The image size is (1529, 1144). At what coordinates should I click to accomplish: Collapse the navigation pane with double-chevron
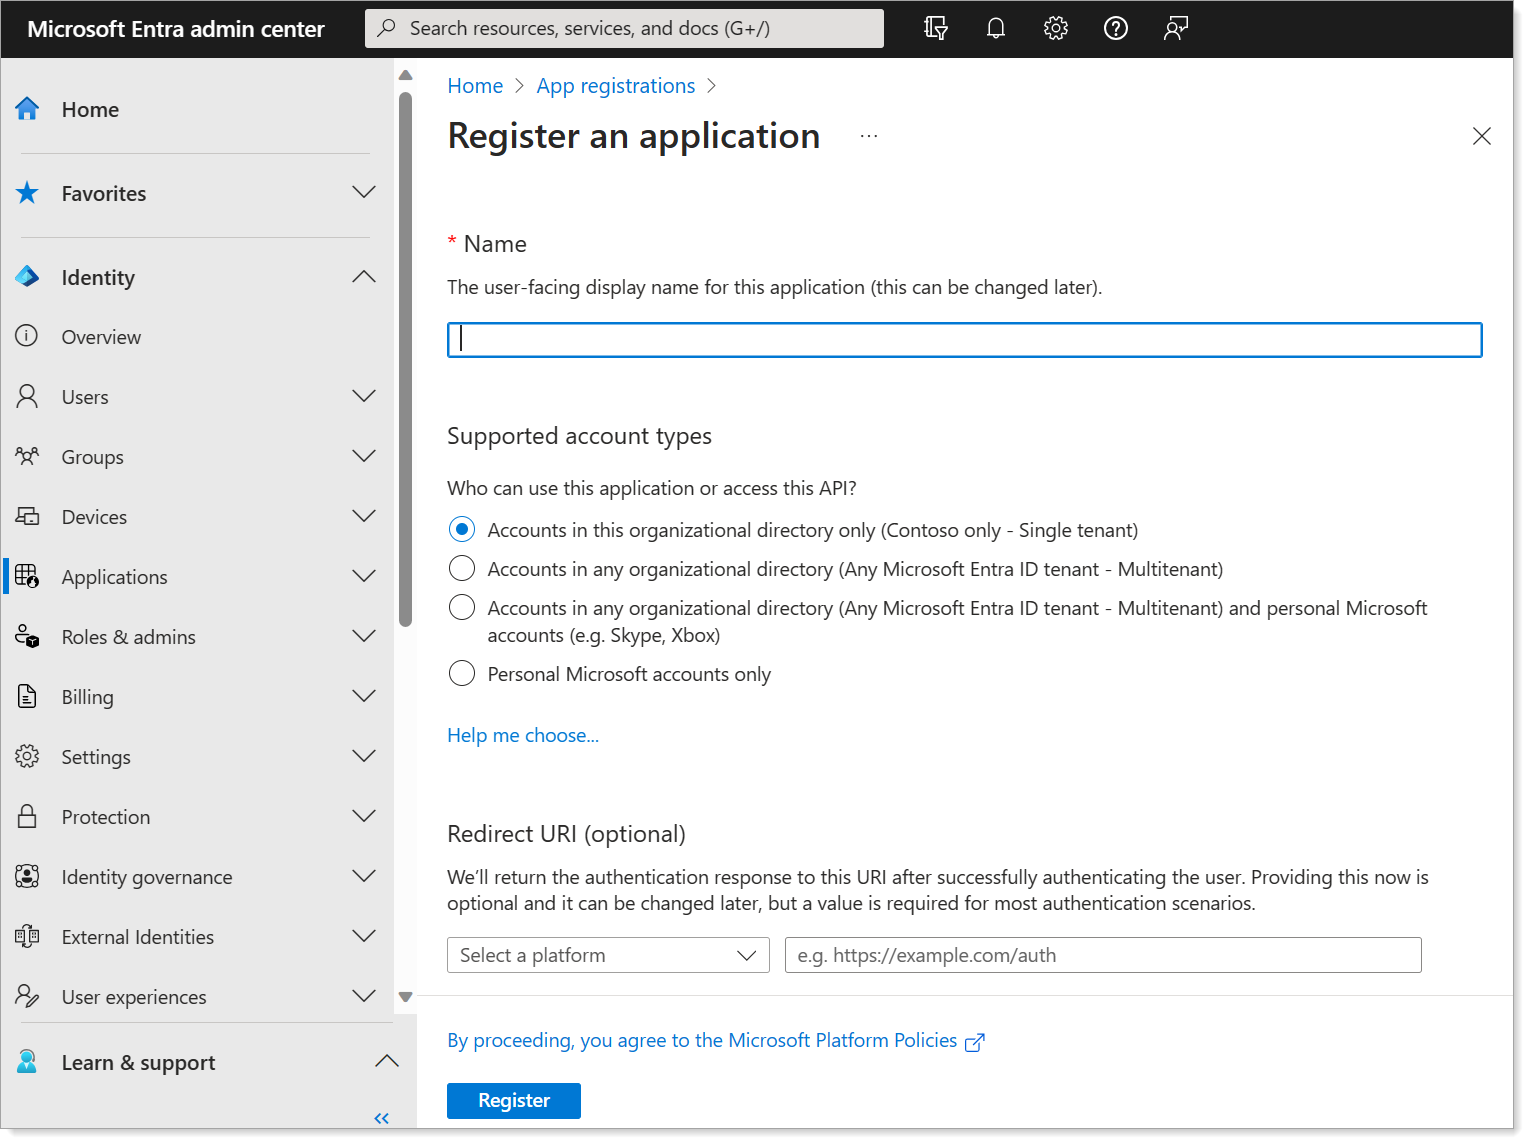[381, 1118]
